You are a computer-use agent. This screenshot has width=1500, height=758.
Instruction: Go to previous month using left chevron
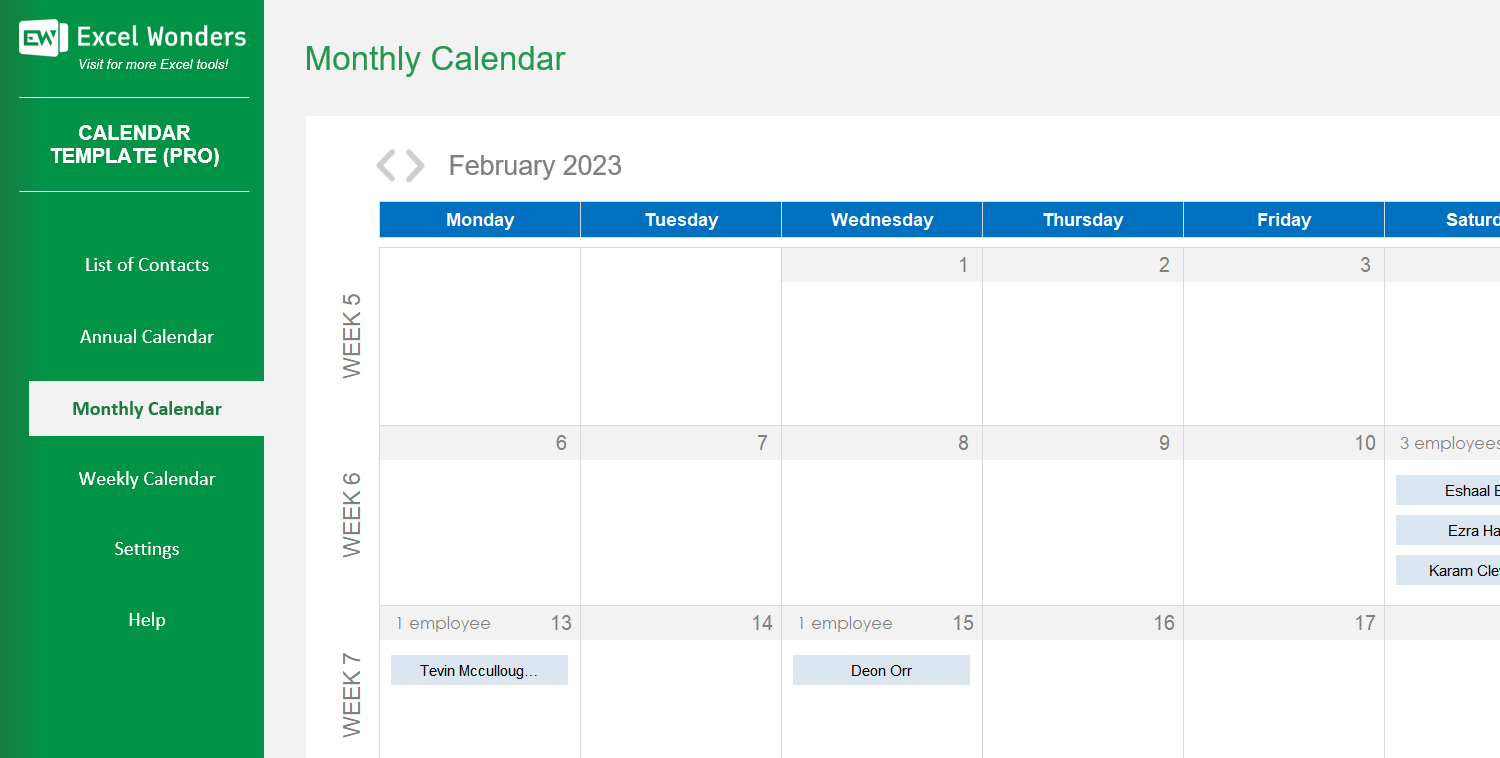coord(388,165)
